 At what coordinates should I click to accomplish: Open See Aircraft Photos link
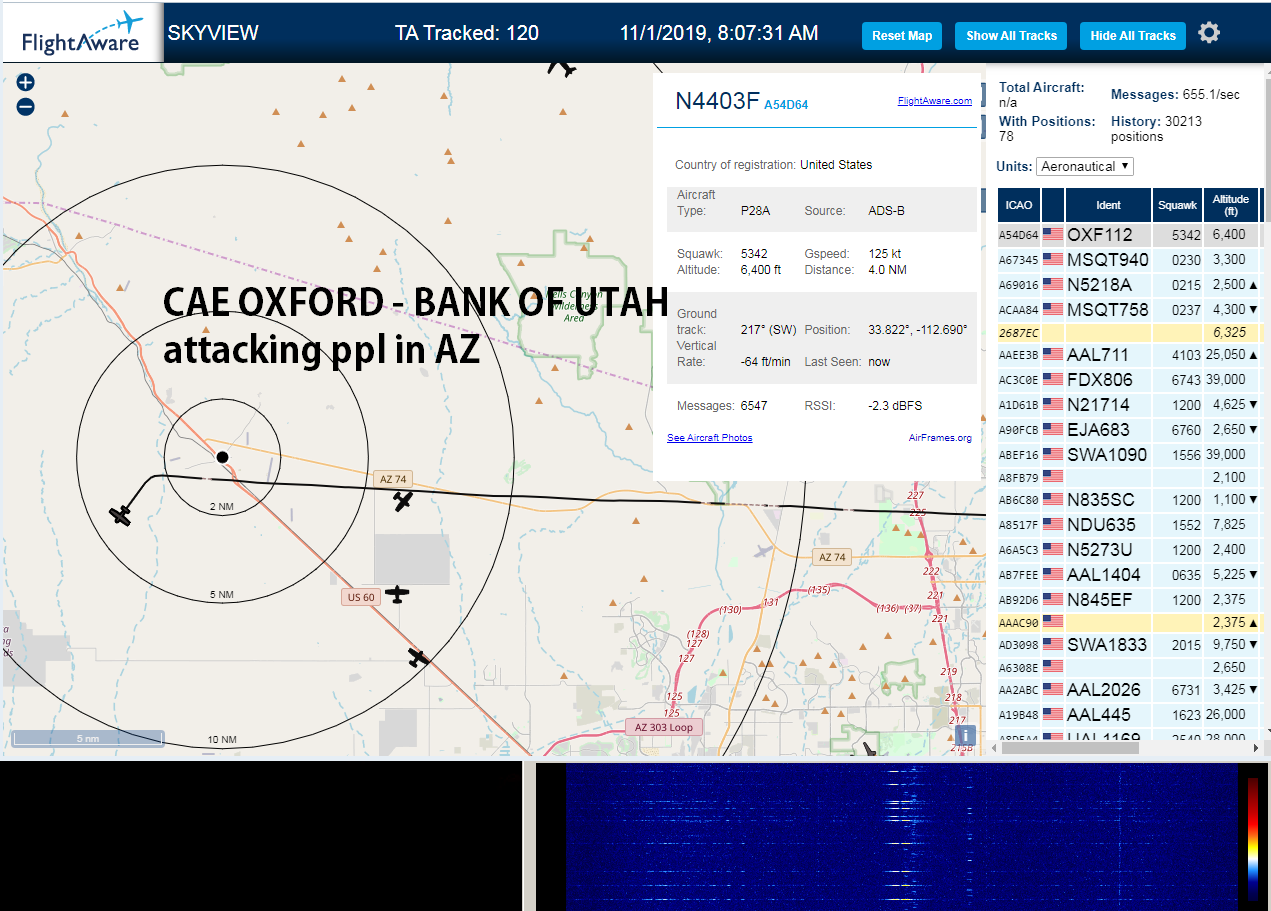coord(710,438)
